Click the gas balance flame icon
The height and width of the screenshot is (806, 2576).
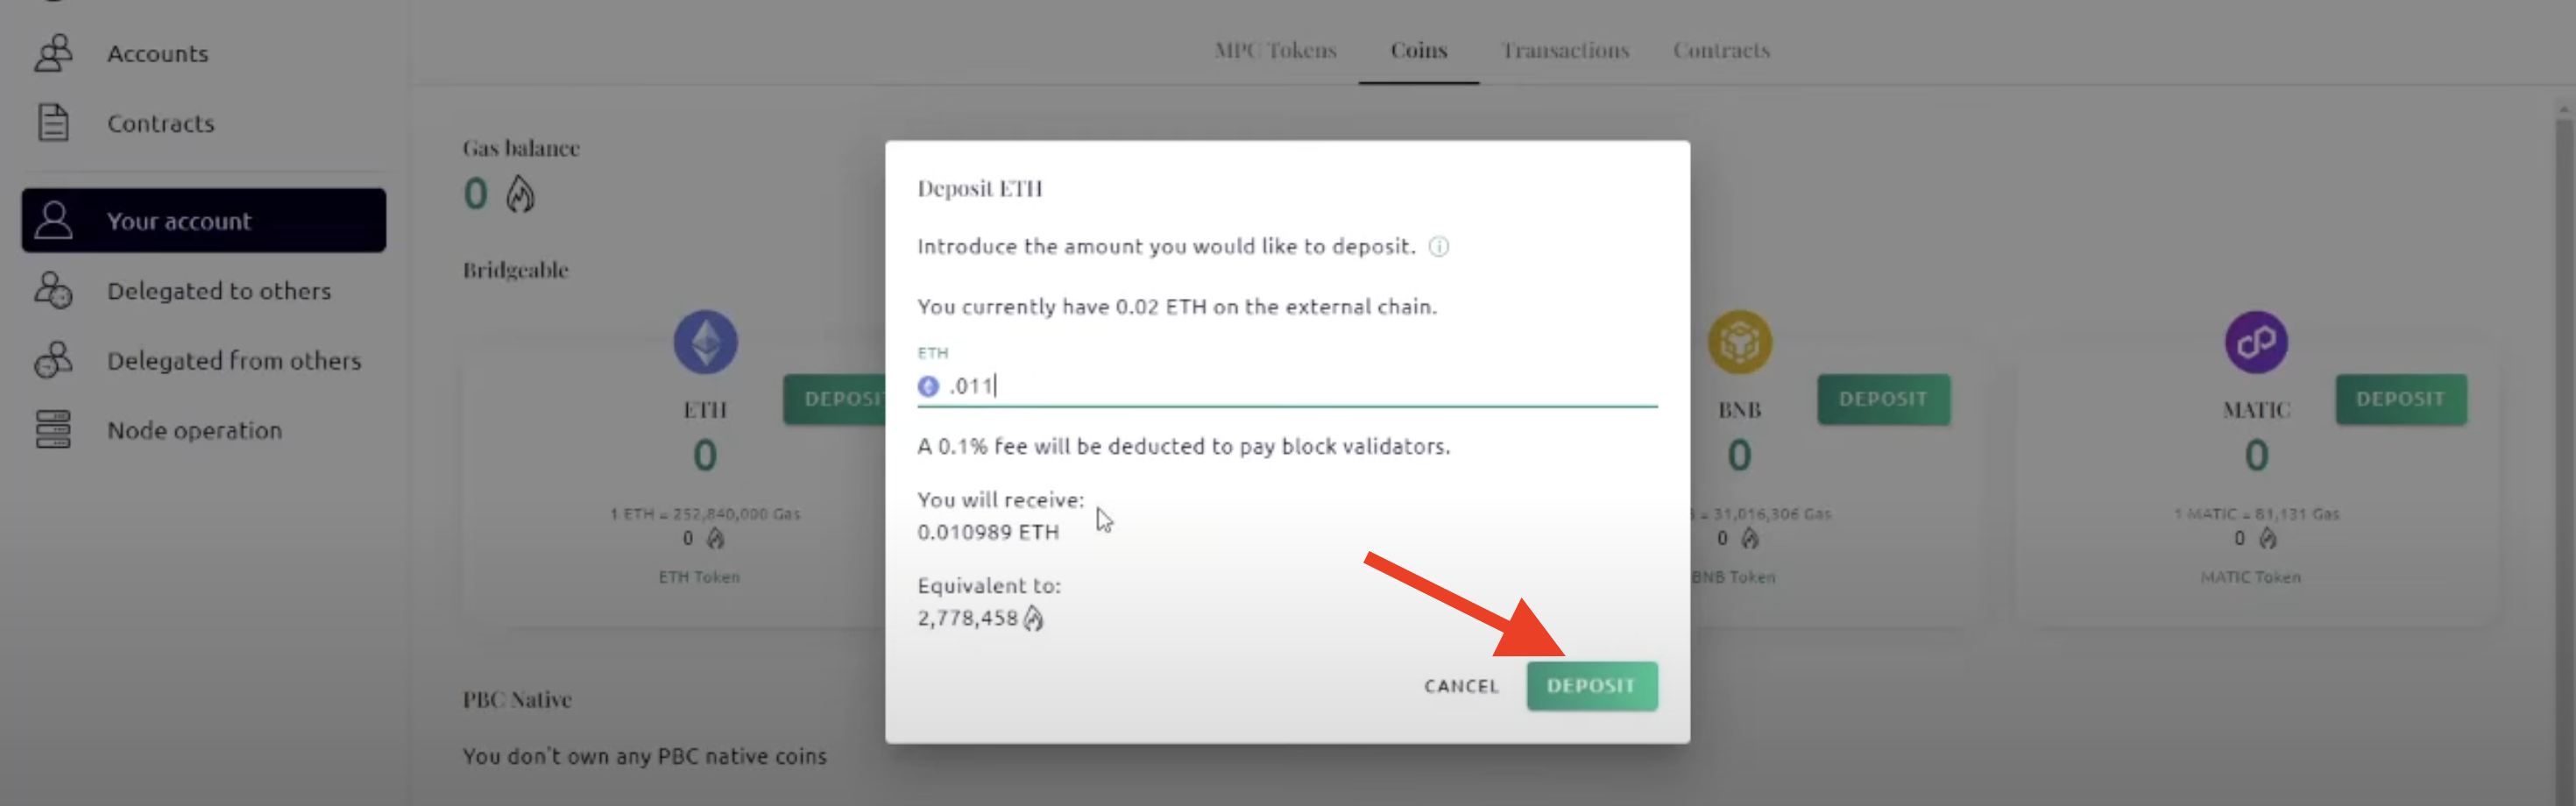520,194
